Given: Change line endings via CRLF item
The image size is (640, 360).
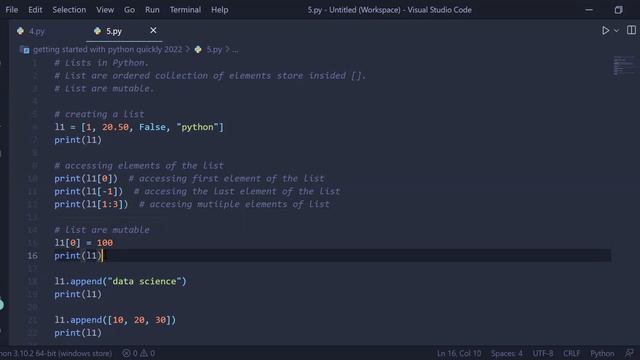Looking at the screenshot, I should [571, 353].
